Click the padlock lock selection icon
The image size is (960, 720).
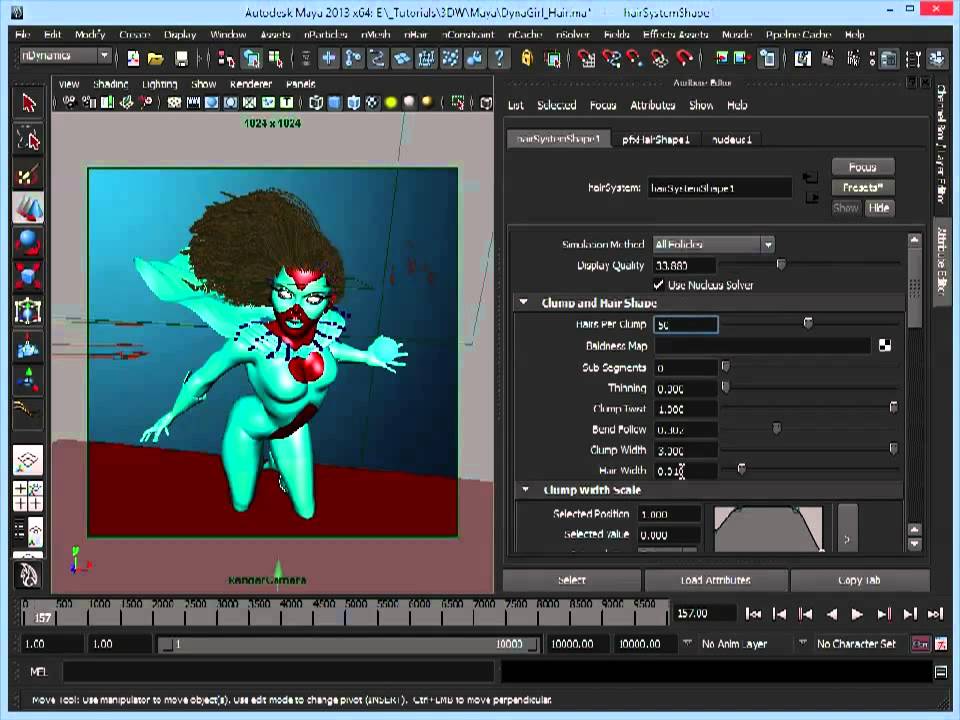[x=527, y=59]
